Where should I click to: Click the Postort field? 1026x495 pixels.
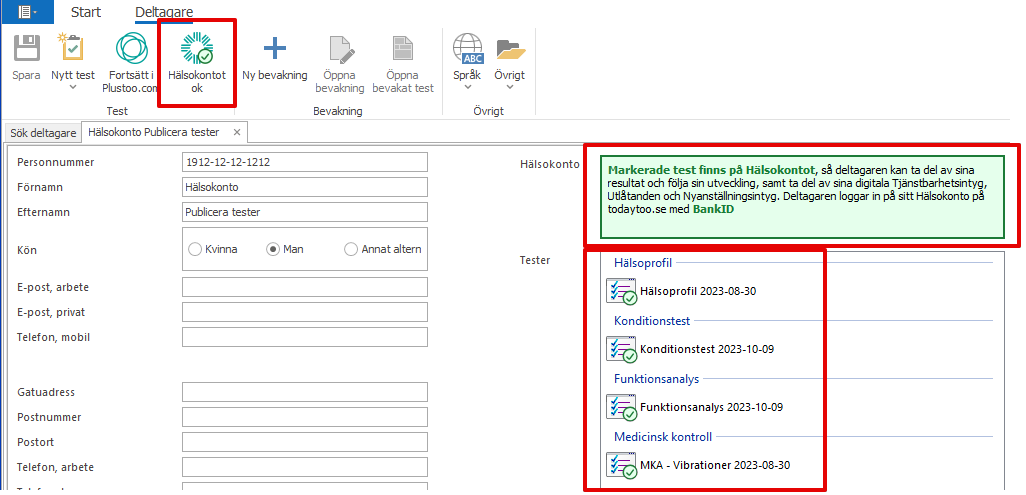[305, 442]
